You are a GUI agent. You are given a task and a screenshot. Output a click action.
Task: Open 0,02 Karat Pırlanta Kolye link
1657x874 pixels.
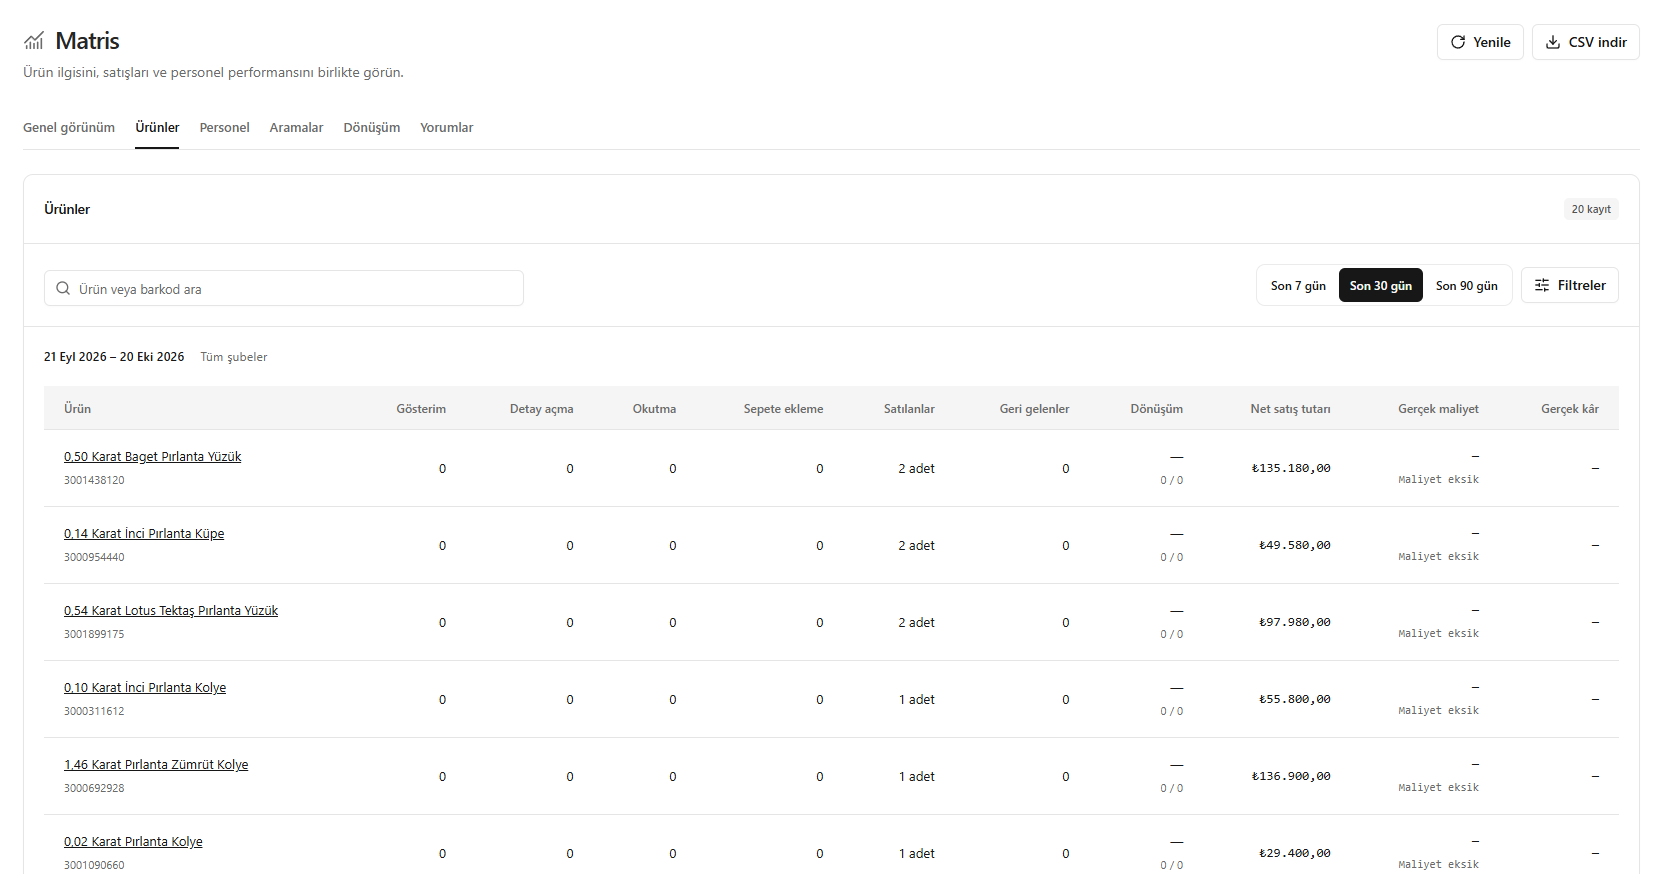point(133,841)
